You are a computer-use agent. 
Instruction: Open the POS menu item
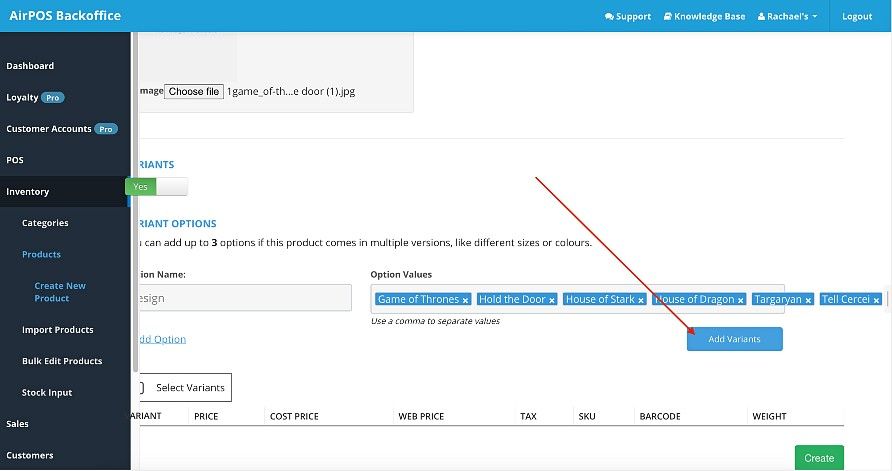point(15,160)
